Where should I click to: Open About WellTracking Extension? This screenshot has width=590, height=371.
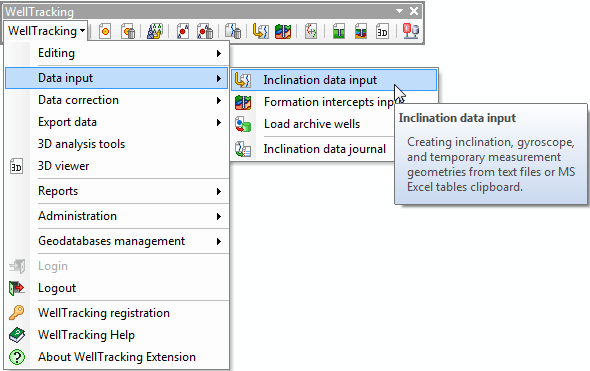click(x=117, y=357)
